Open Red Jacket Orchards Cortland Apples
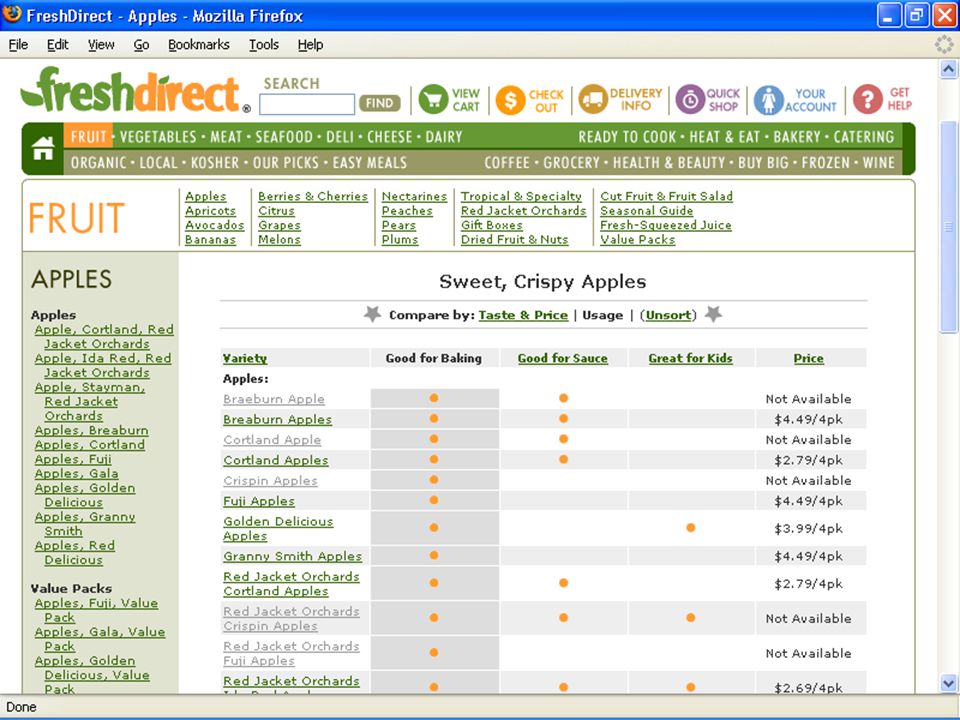Viewport: 960px width, 720px height. 291,584
